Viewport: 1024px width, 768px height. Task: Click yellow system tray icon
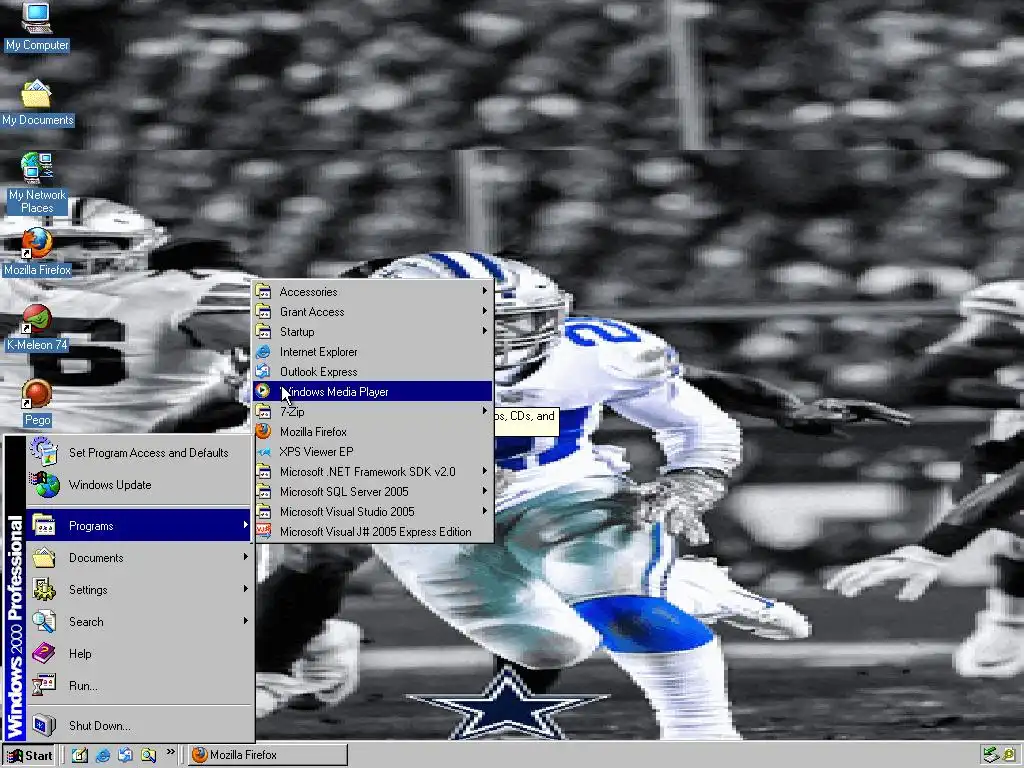(1010, 755)
